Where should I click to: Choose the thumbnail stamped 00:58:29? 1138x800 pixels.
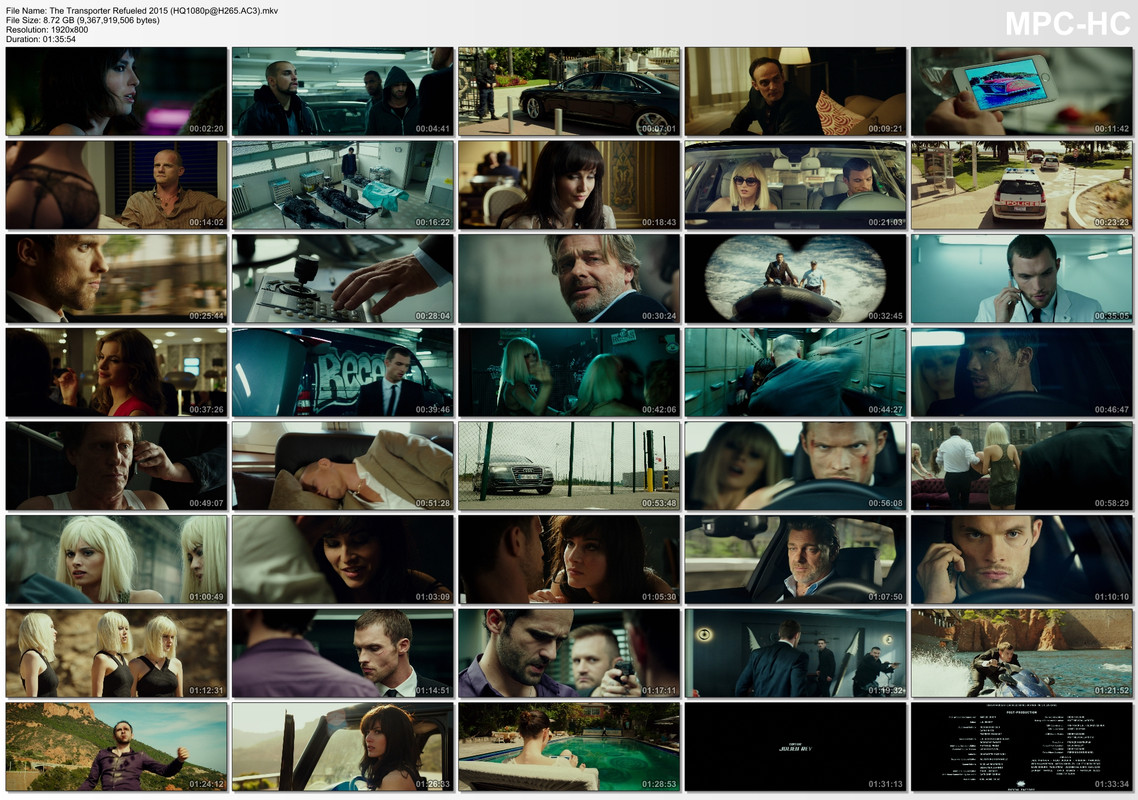[x=1022, y=466]
